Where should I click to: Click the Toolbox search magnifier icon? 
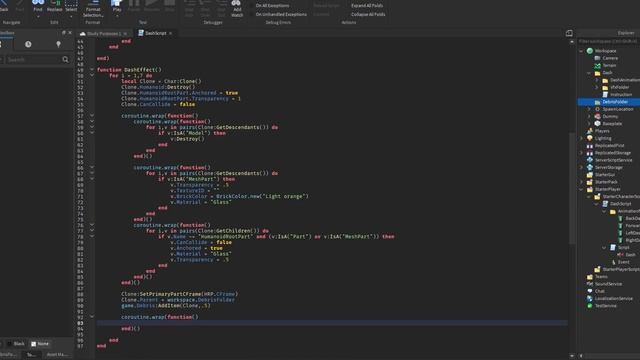pos(65,60)
